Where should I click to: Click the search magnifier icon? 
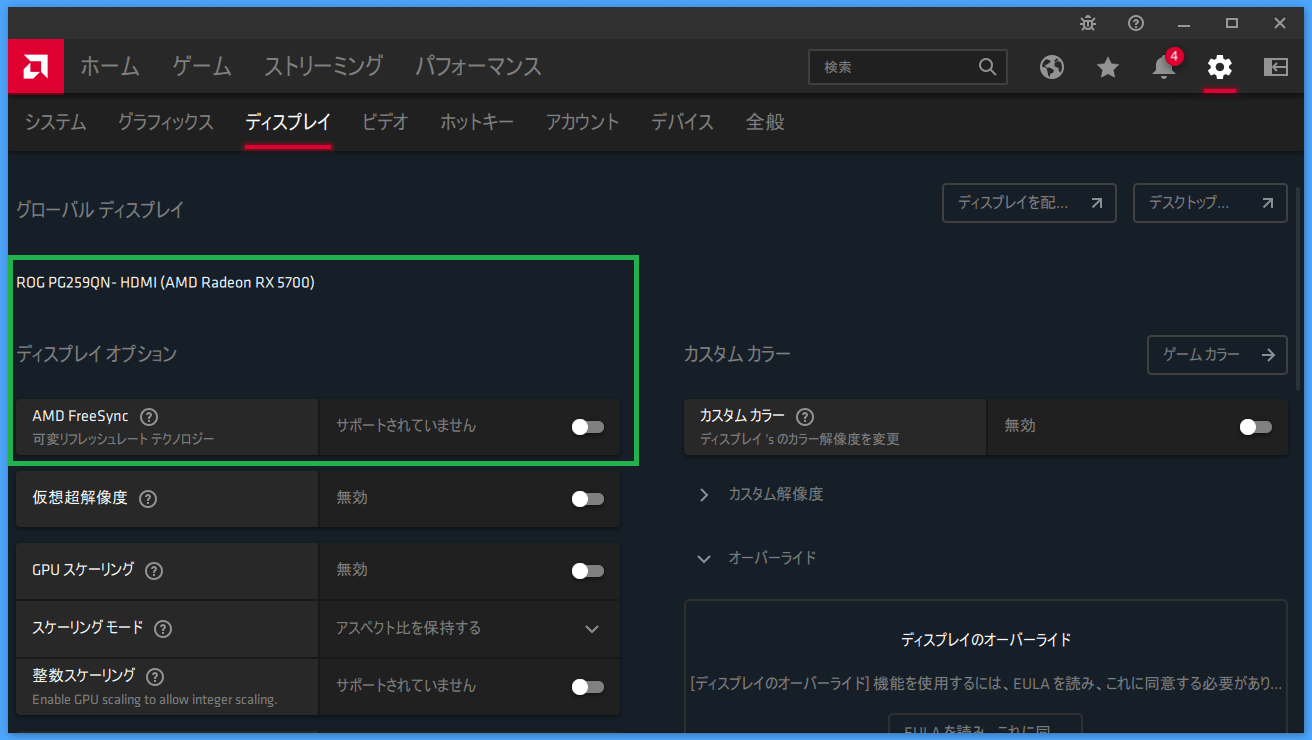pyautogui.click(x=987, y=67)
